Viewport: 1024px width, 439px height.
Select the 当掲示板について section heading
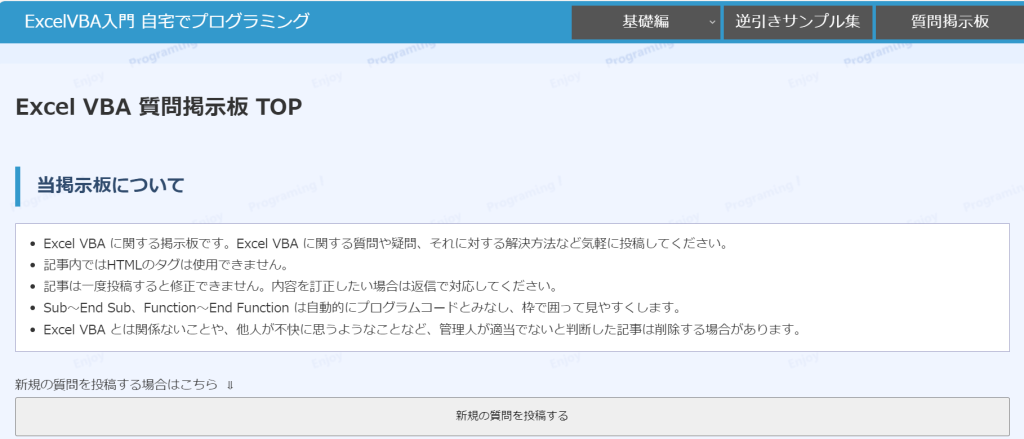click(110, 186)
